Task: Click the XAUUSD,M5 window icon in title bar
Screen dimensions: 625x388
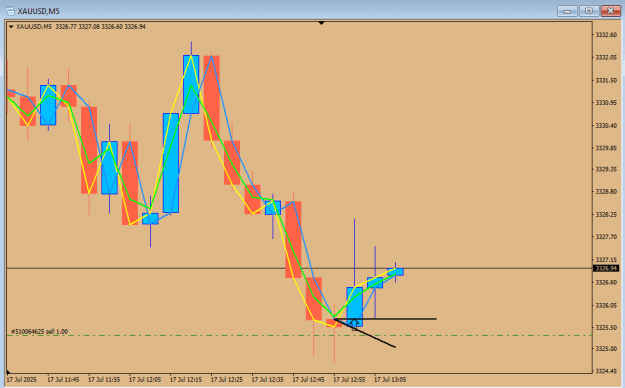Action: [10, 11]
